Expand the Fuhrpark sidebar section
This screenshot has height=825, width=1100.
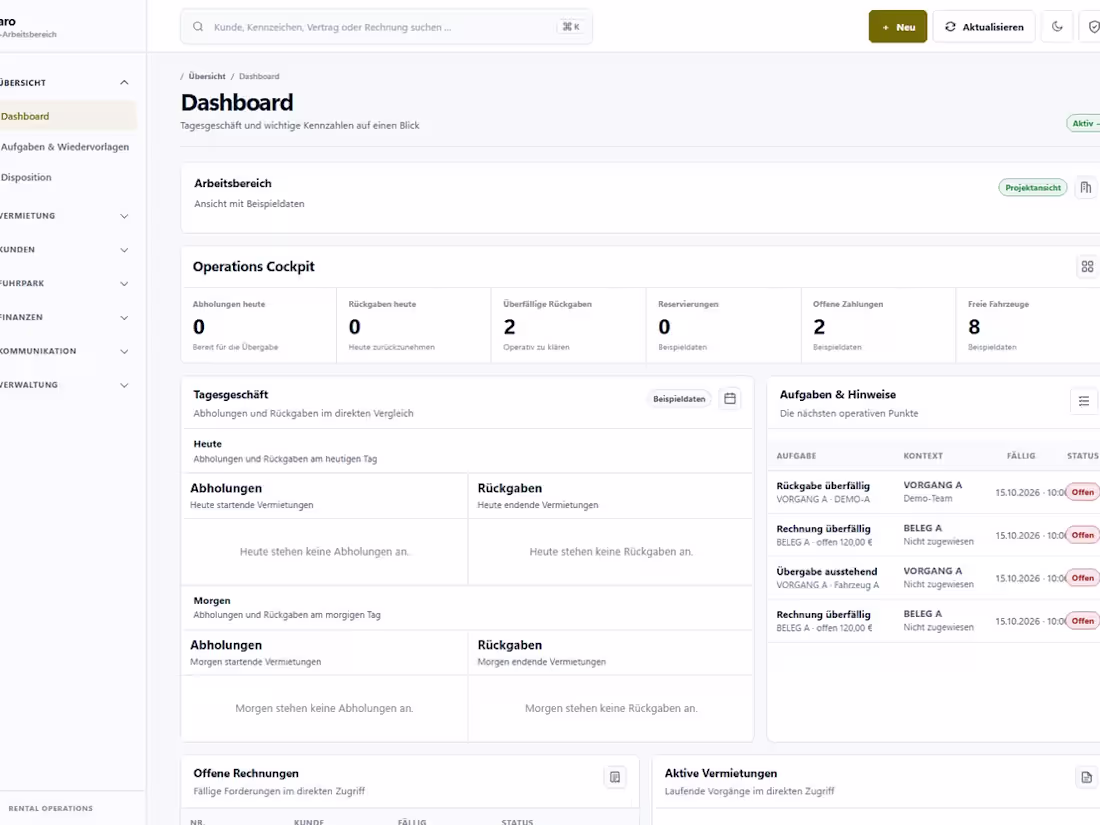[x=65, y=283]
